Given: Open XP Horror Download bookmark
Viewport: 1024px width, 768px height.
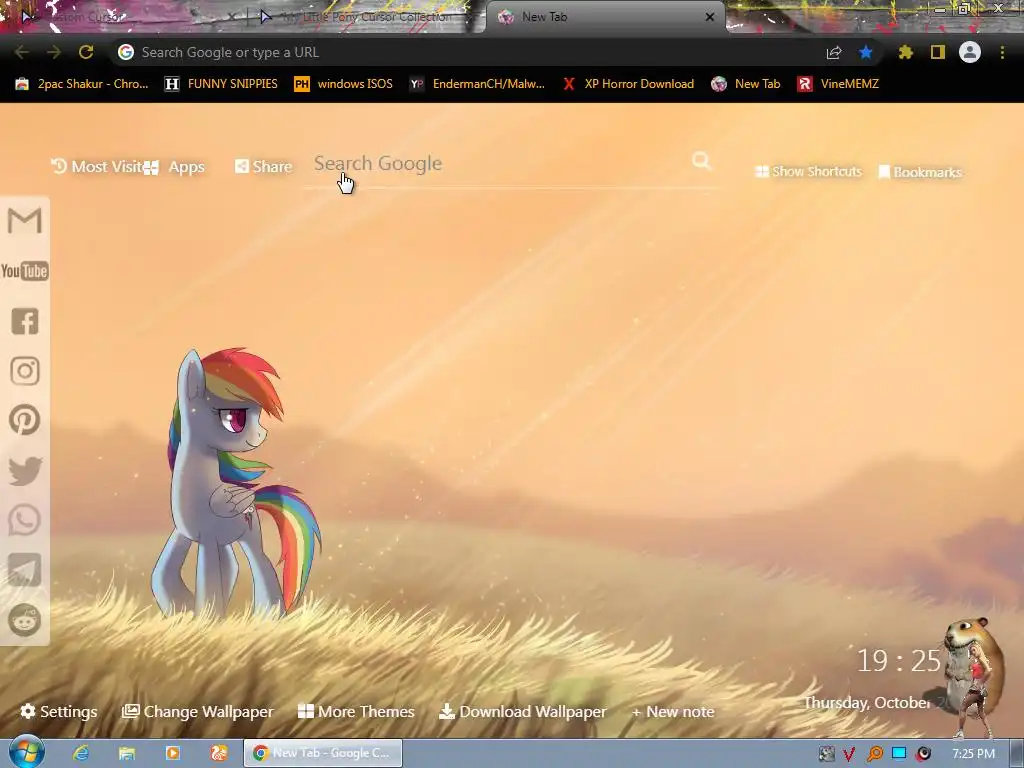Looking at the screenshot, I should pyautogui.click(x=628, y=84).
